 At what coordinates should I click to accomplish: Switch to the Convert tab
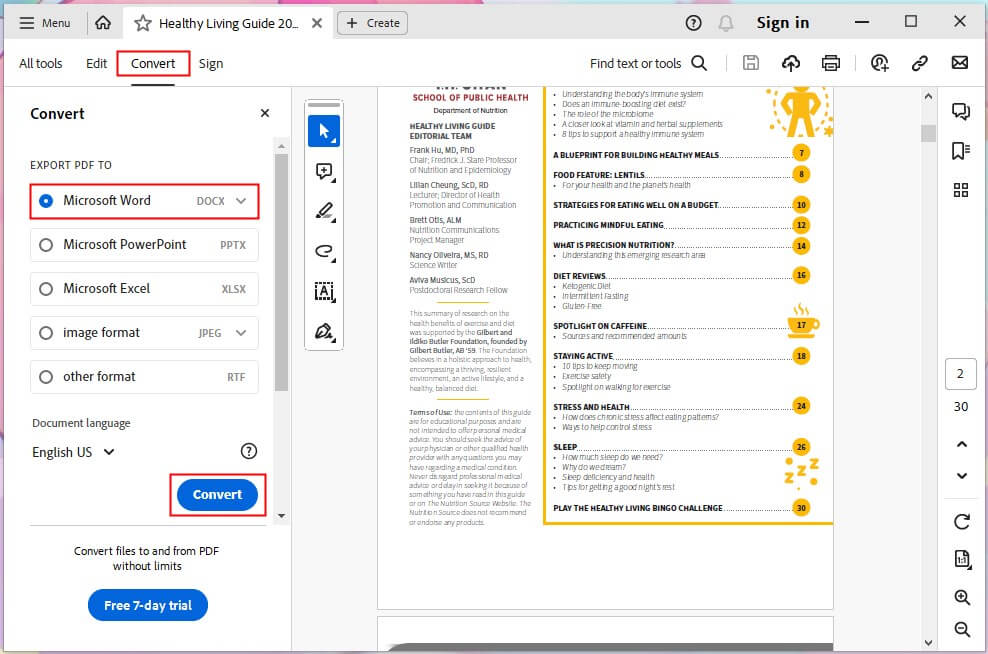coord(153,64)
